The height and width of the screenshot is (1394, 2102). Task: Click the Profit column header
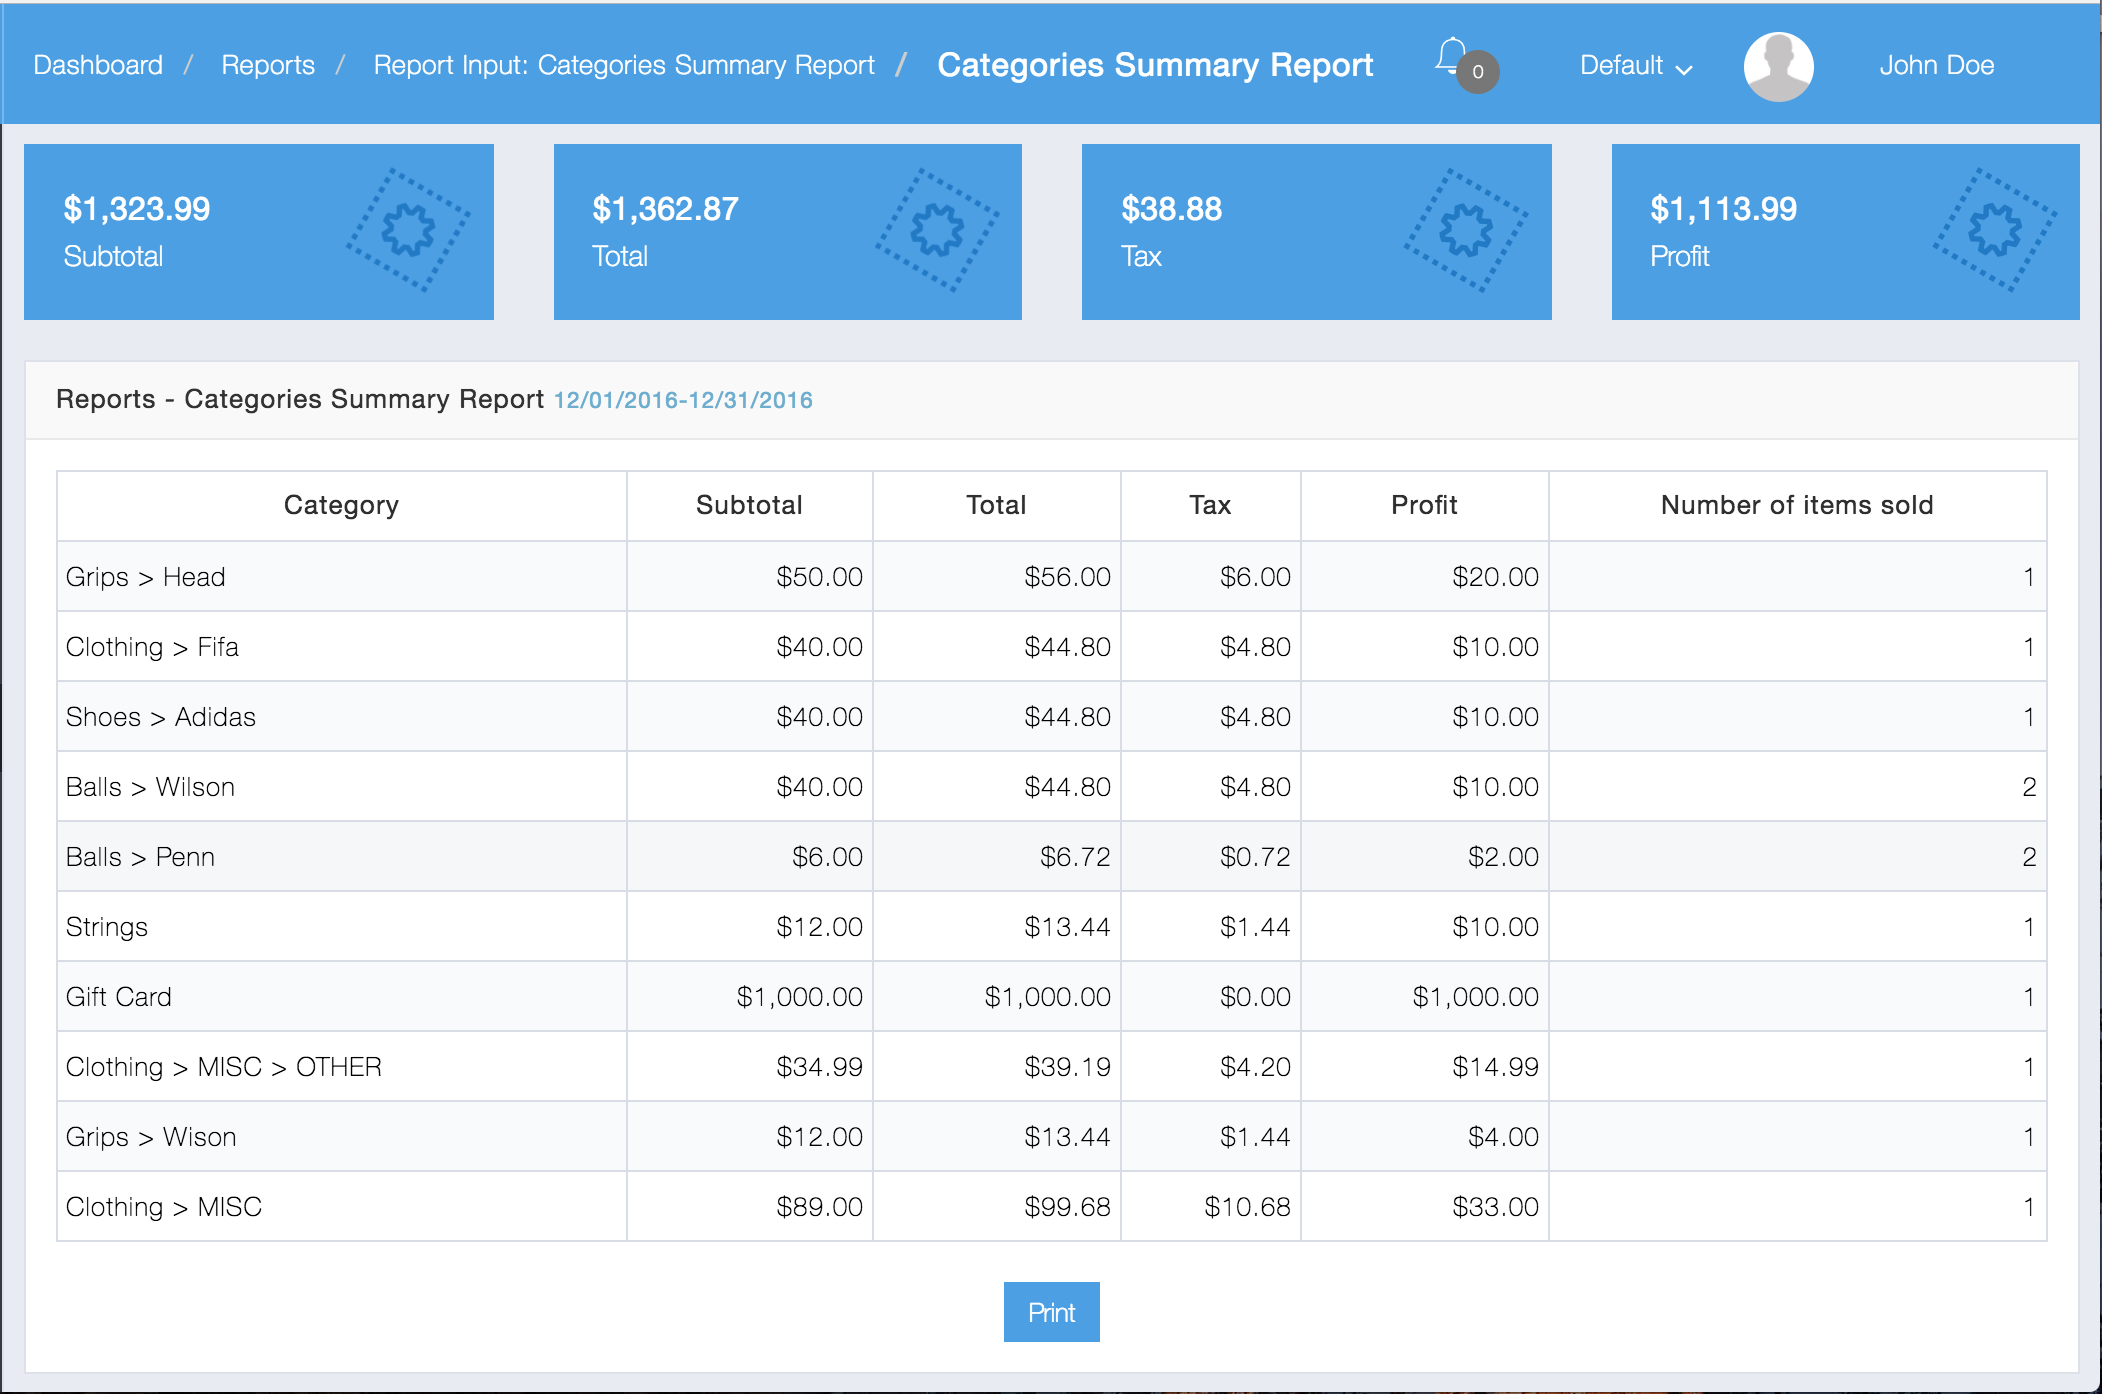tap(1424, 505)
